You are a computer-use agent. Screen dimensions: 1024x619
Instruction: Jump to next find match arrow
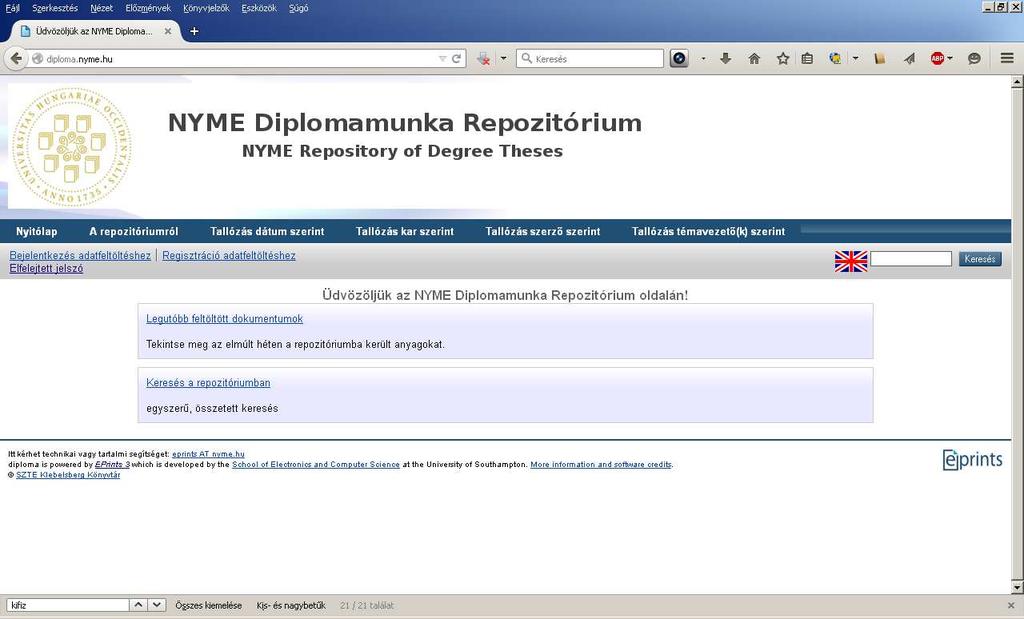tap(157, 605)
